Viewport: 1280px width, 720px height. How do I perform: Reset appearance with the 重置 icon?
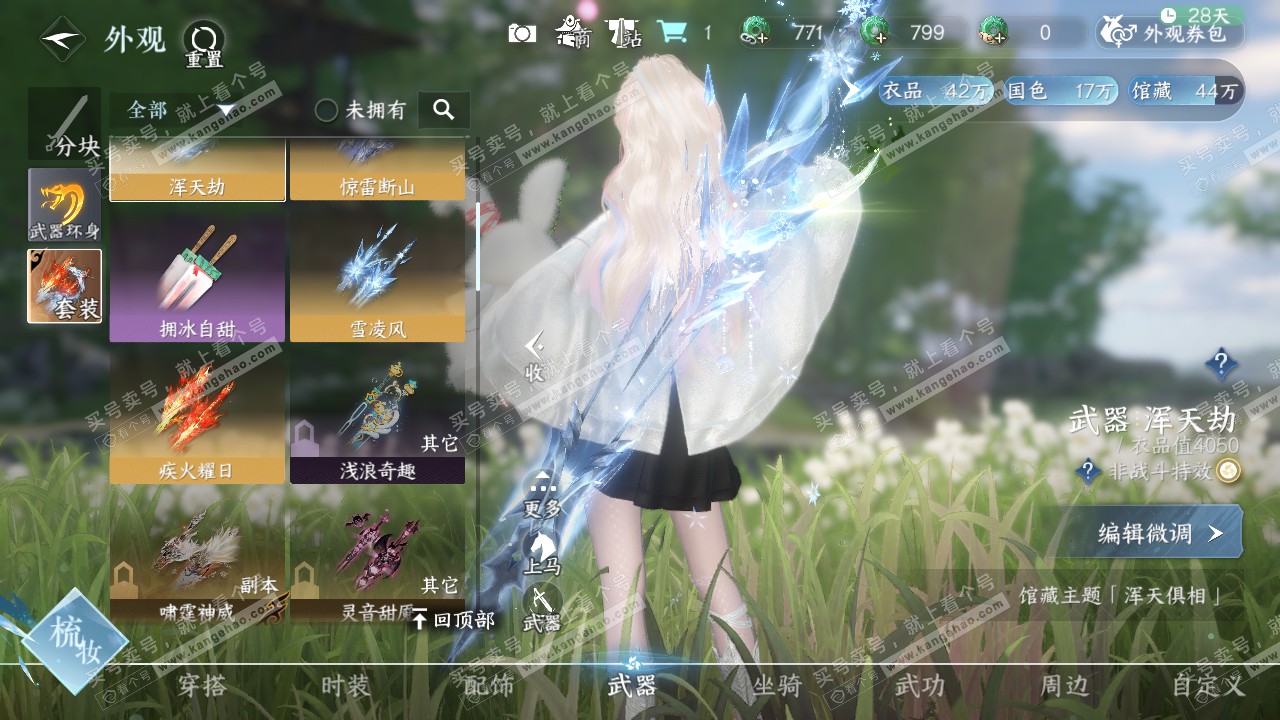coord(204,44)
